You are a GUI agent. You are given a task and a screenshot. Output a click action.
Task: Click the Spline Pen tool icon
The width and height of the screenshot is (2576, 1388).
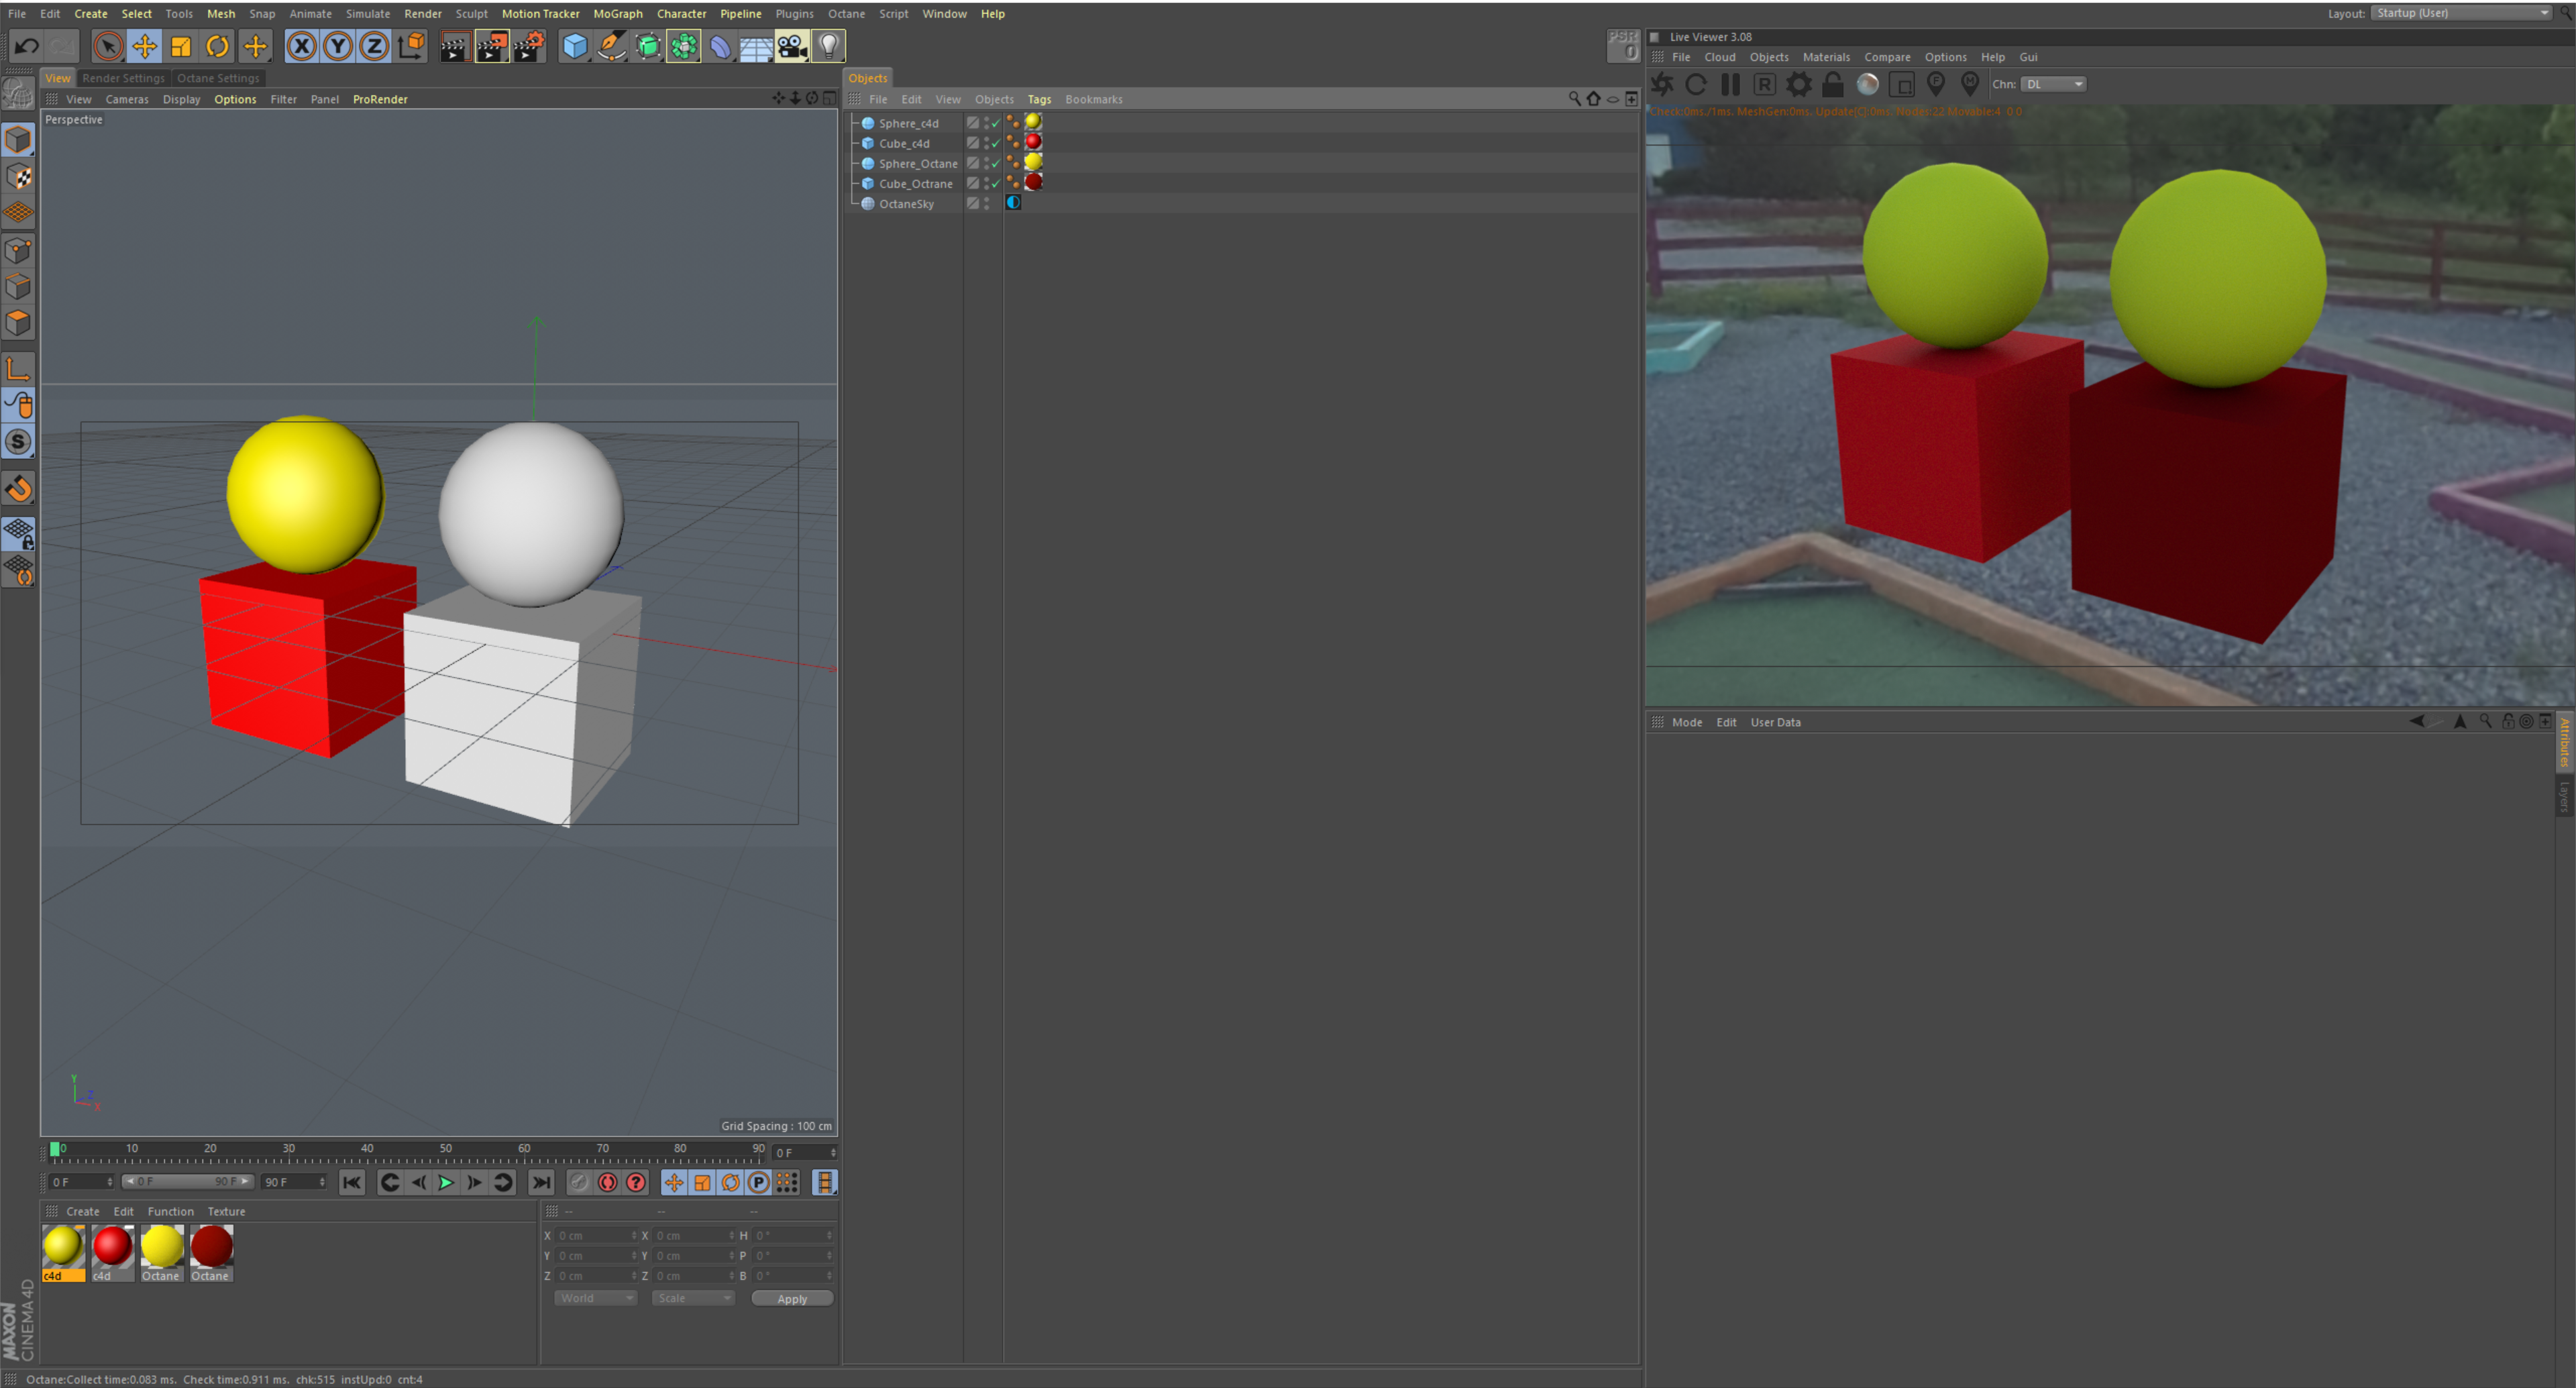[611, 46]
